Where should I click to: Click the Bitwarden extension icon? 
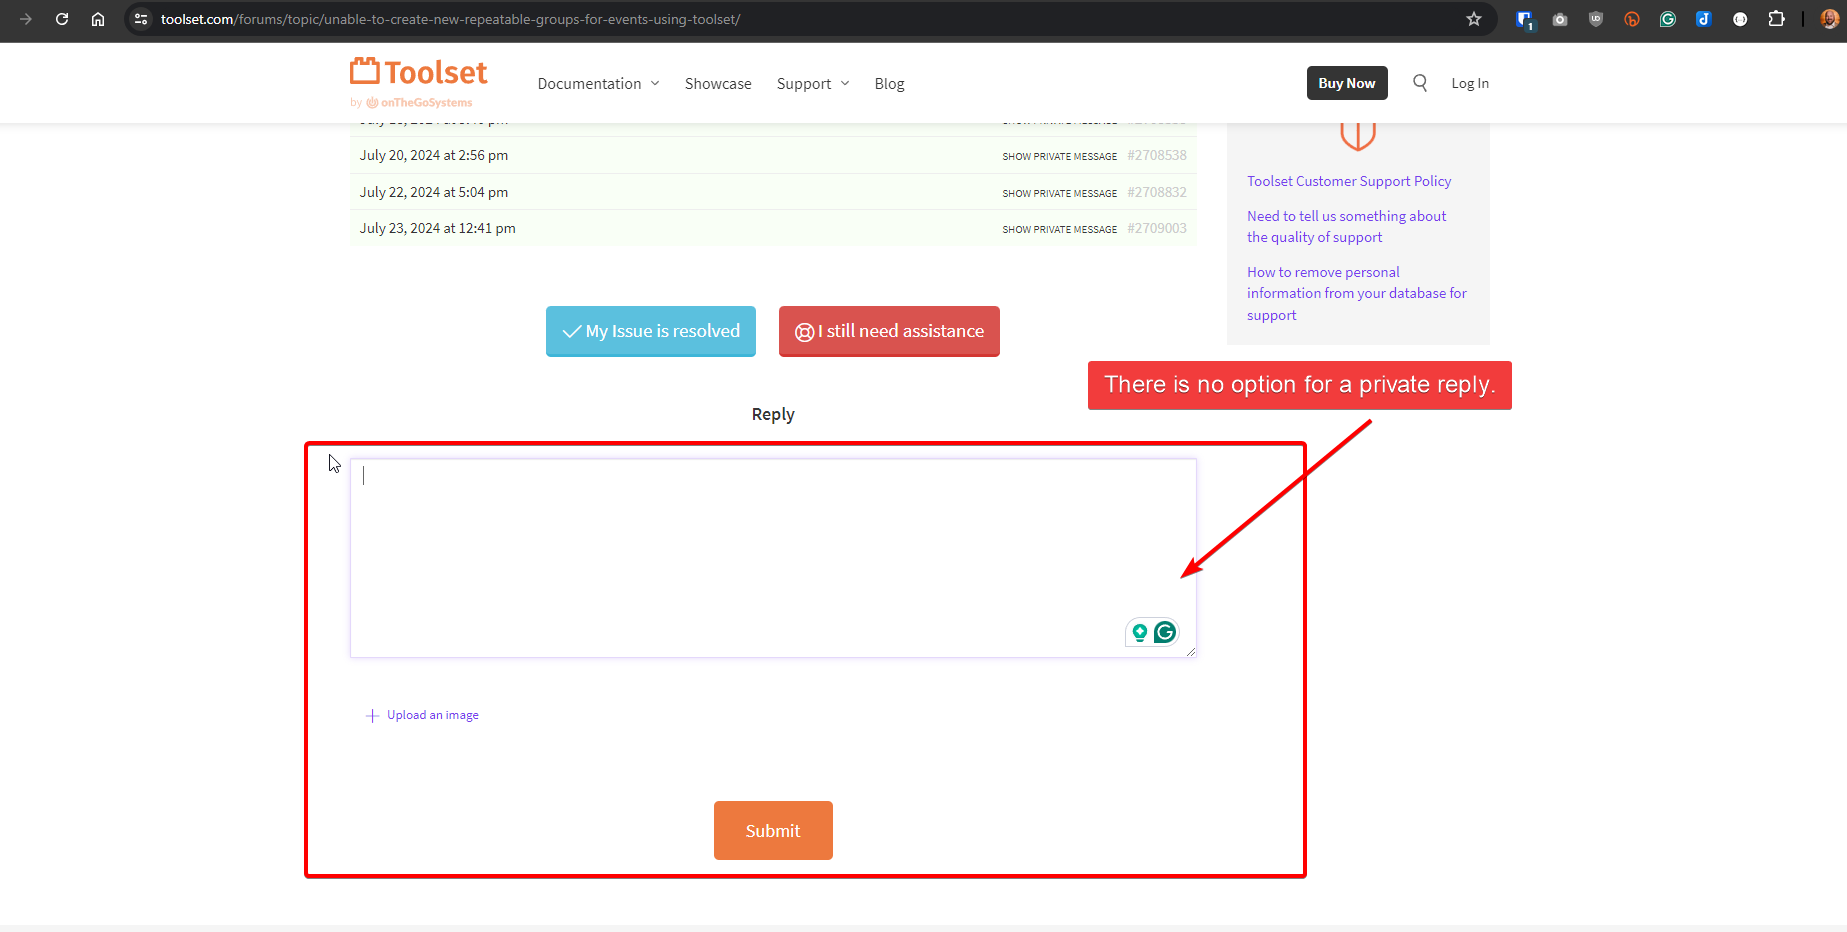pos(1524,19)
